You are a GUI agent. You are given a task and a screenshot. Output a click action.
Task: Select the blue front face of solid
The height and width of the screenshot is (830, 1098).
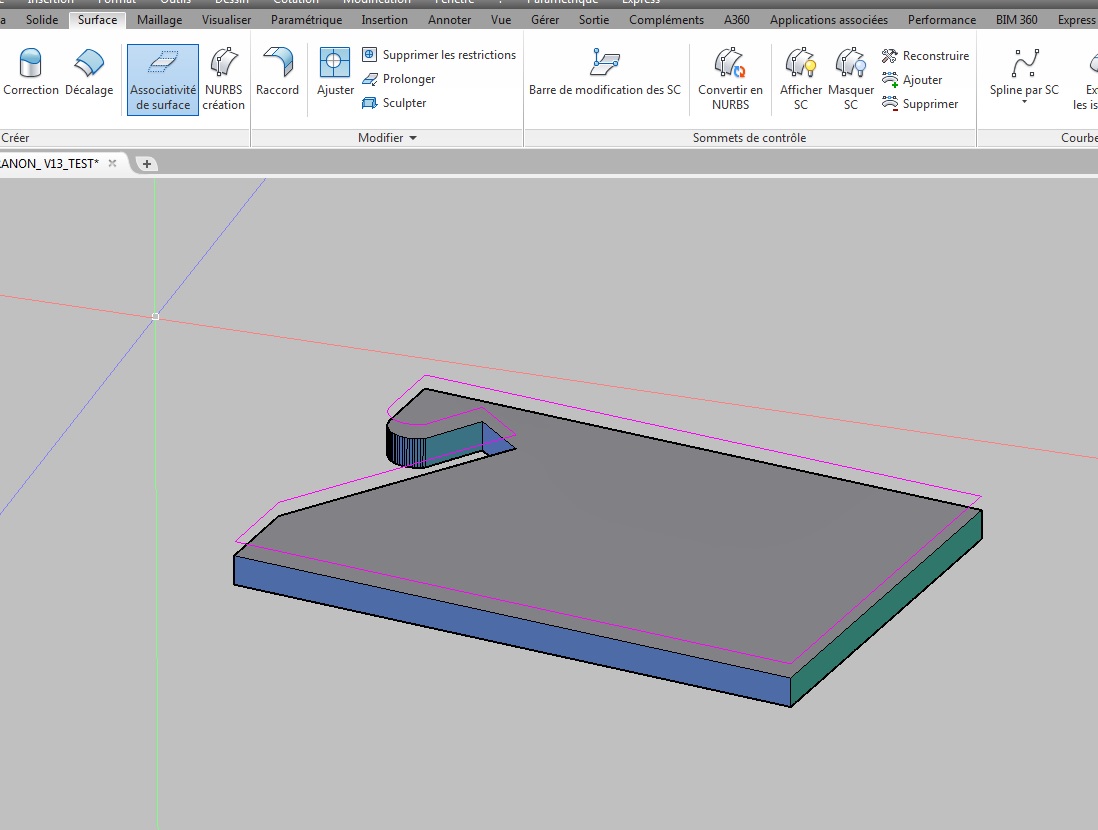tap(511, 630)
